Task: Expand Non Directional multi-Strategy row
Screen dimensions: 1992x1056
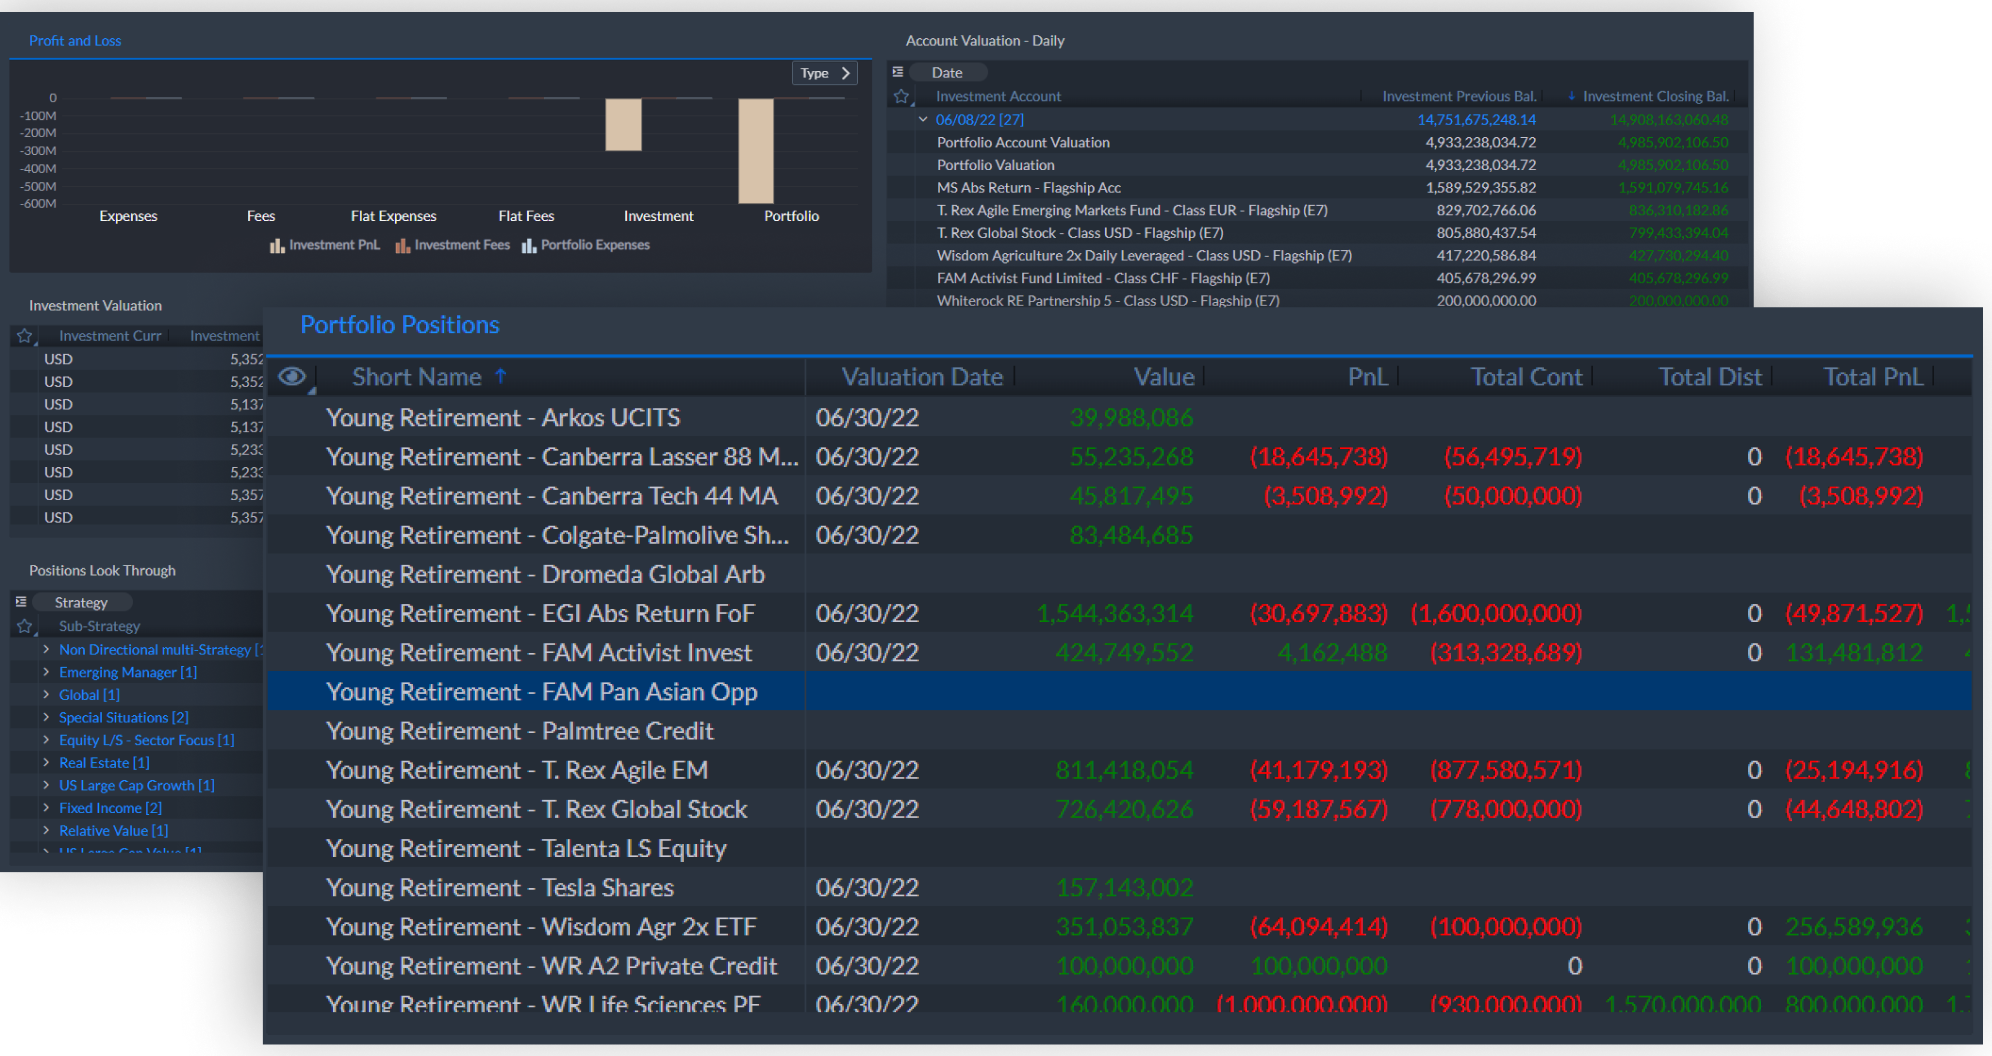Action: tap(46, 649)
